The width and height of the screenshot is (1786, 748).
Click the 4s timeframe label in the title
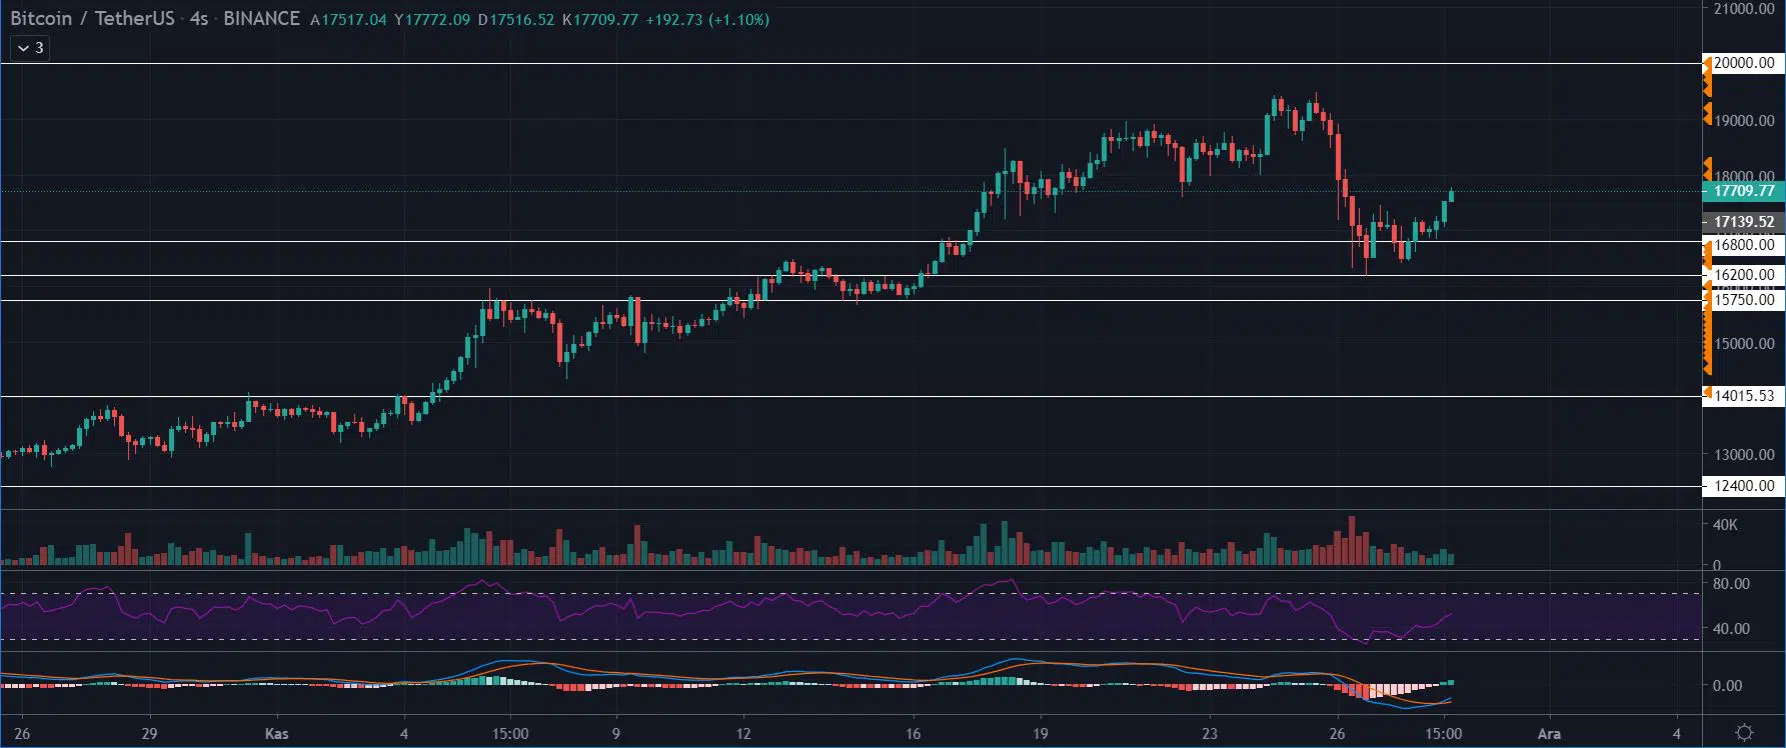point(198,19)
